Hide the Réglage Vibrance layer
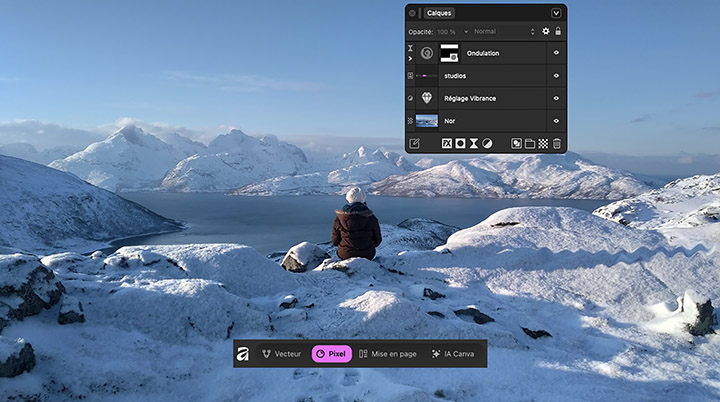Image resolution: width=720 pixels, height=402 pixels. click(x=556, y=98)
